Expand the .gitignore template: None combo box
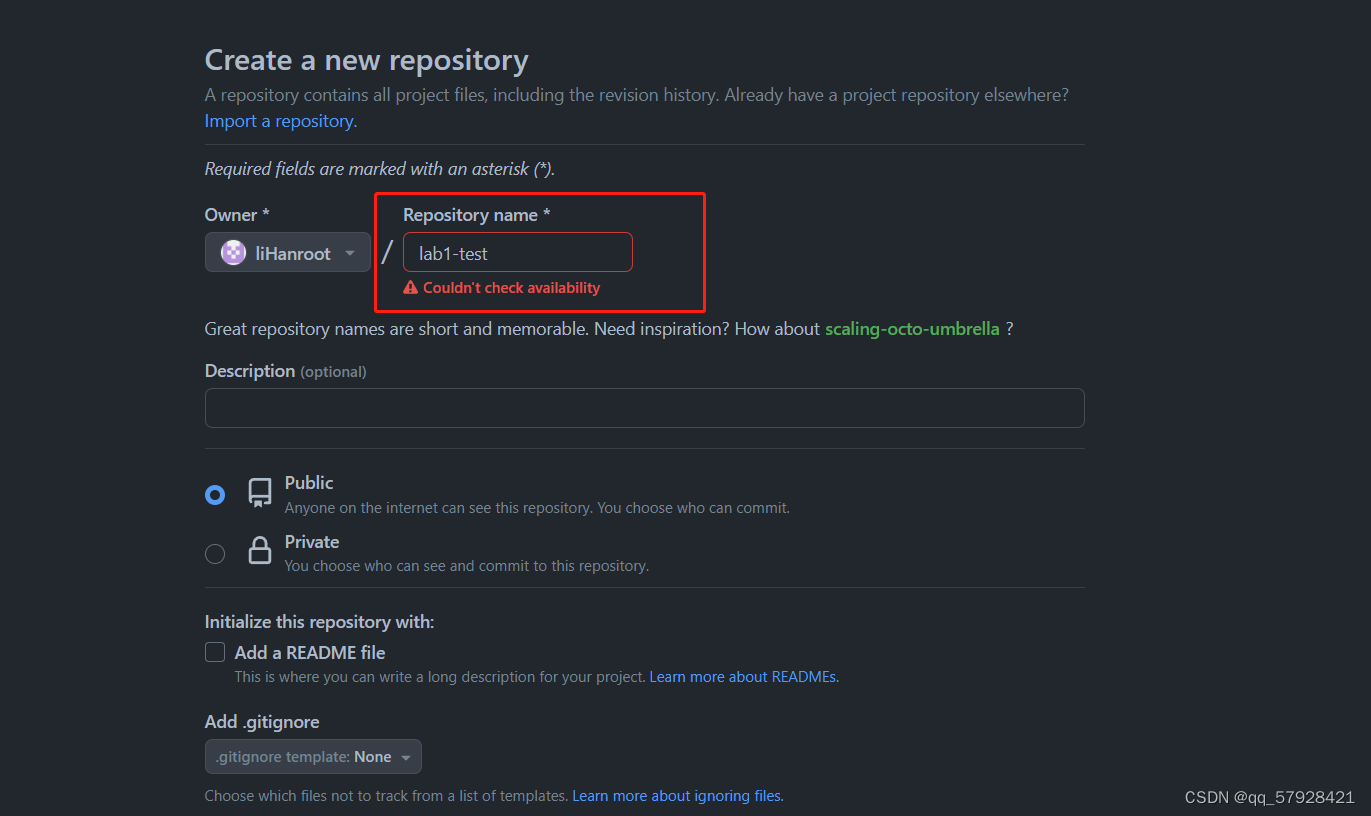Screen dimensions: 1371x816 pyautogui.click(x=312, y=756)
